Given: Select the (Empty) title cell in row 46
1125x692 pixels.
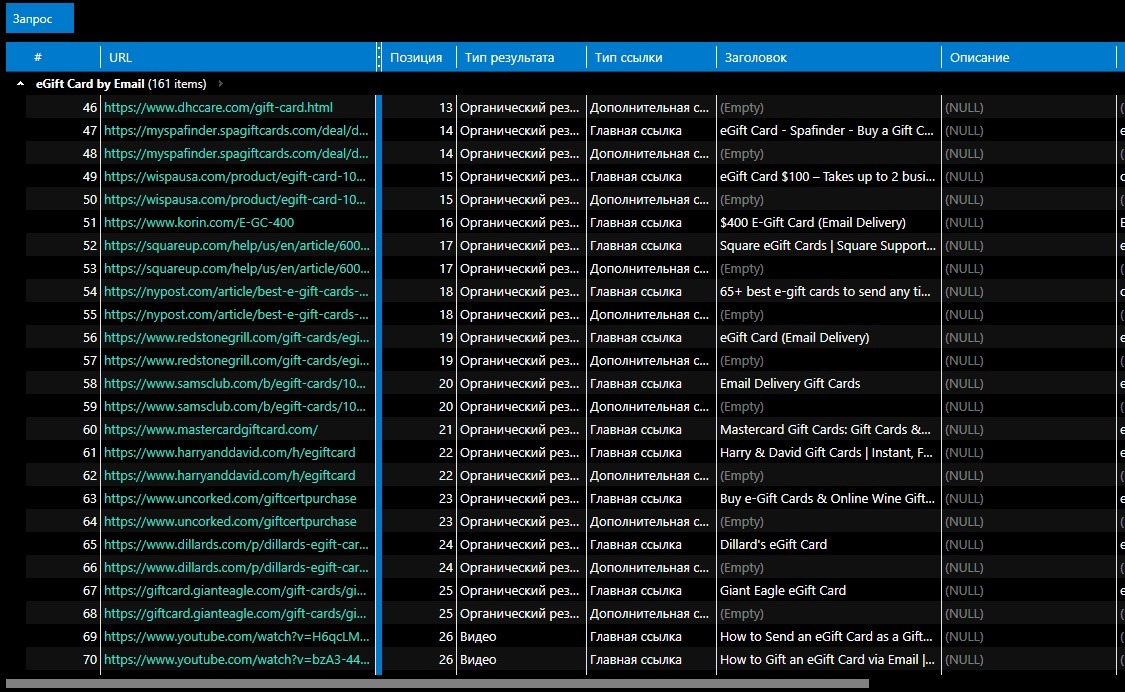Looking at the screenshot, I should 829,108.
